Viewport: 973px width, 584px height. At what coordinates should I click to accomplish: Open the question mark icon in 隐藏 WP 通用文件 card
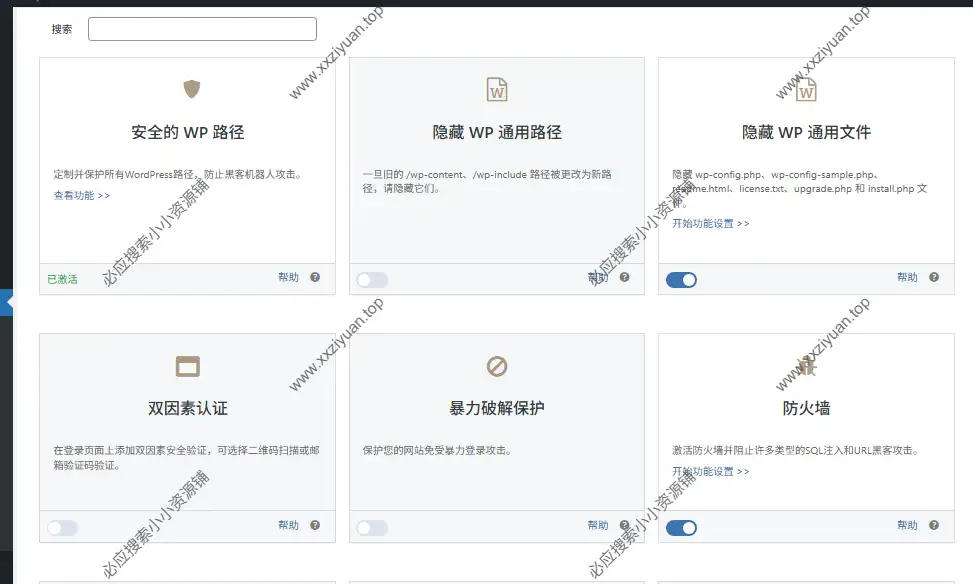pos(934,277)
